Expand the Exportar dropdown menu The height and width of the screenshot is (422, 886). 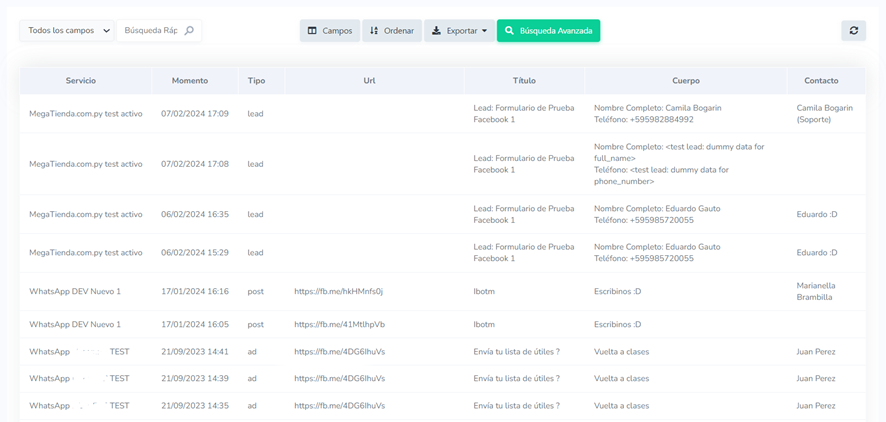pyautogui.click(x=459, y=31)
